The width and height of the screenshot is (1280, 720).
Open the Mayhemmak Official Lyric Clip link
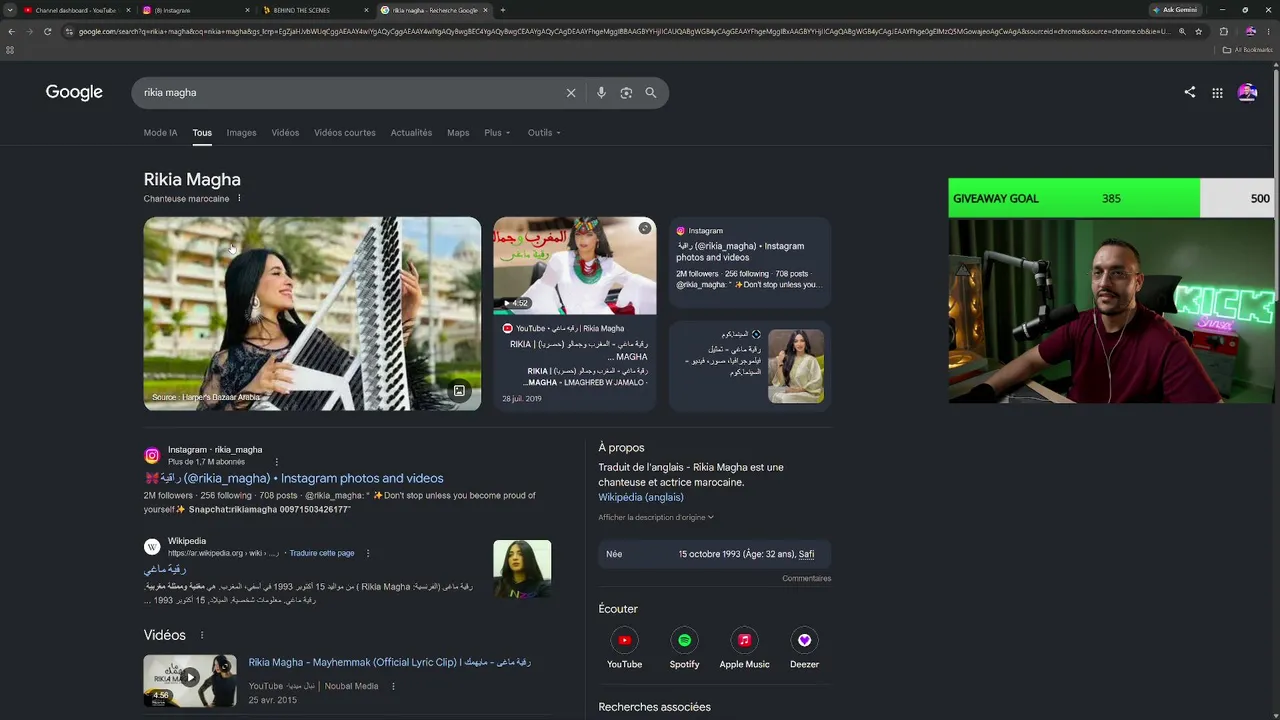pos(390,662)
